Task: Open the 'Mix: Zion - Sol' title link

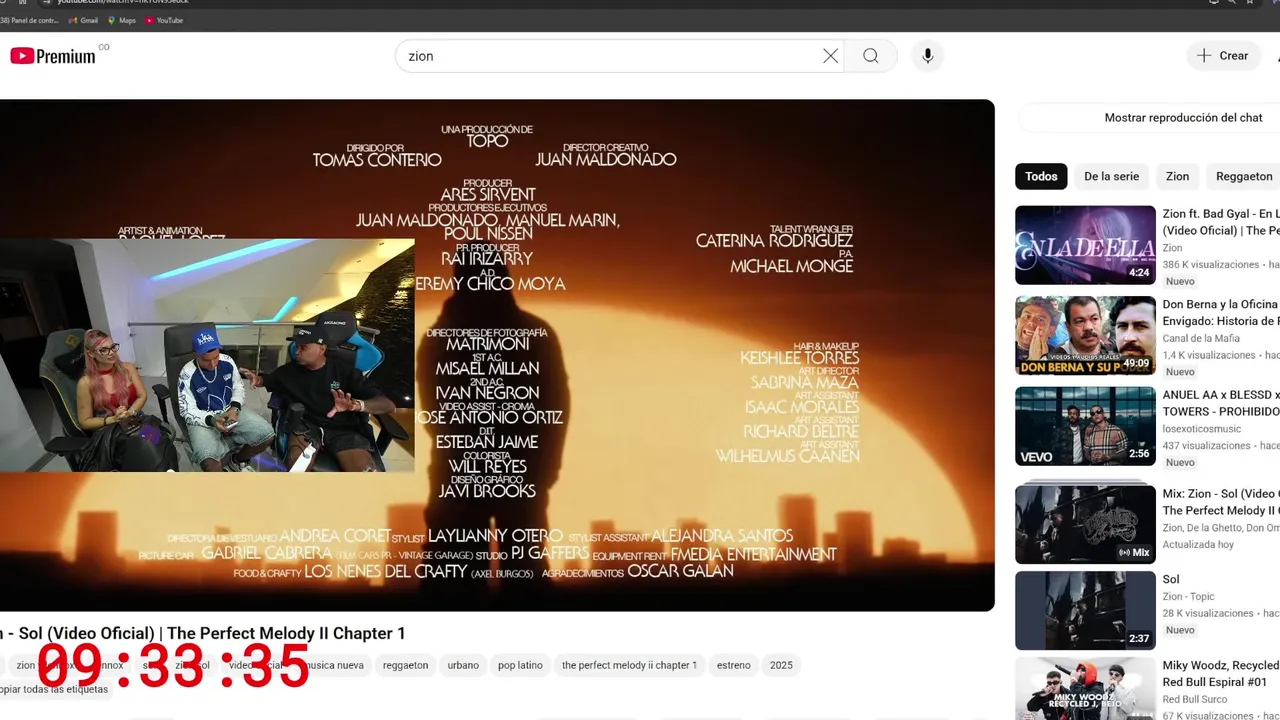Action: pos(1221,502)
